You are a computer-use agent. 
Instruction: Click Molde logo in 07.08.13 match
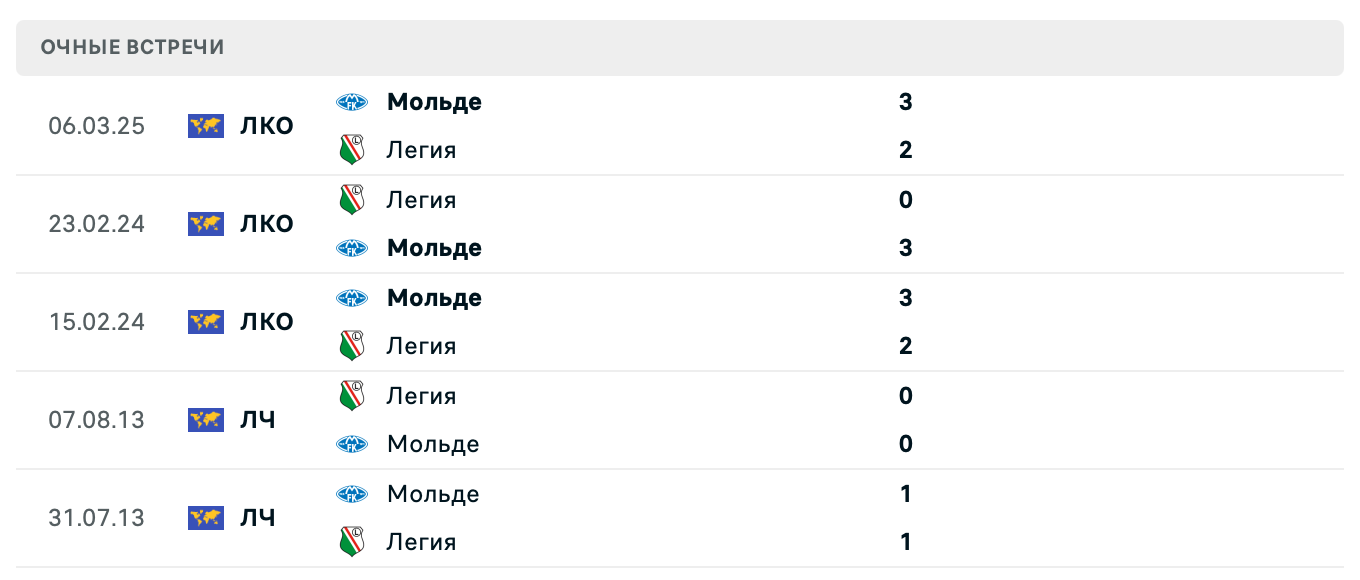351,444
